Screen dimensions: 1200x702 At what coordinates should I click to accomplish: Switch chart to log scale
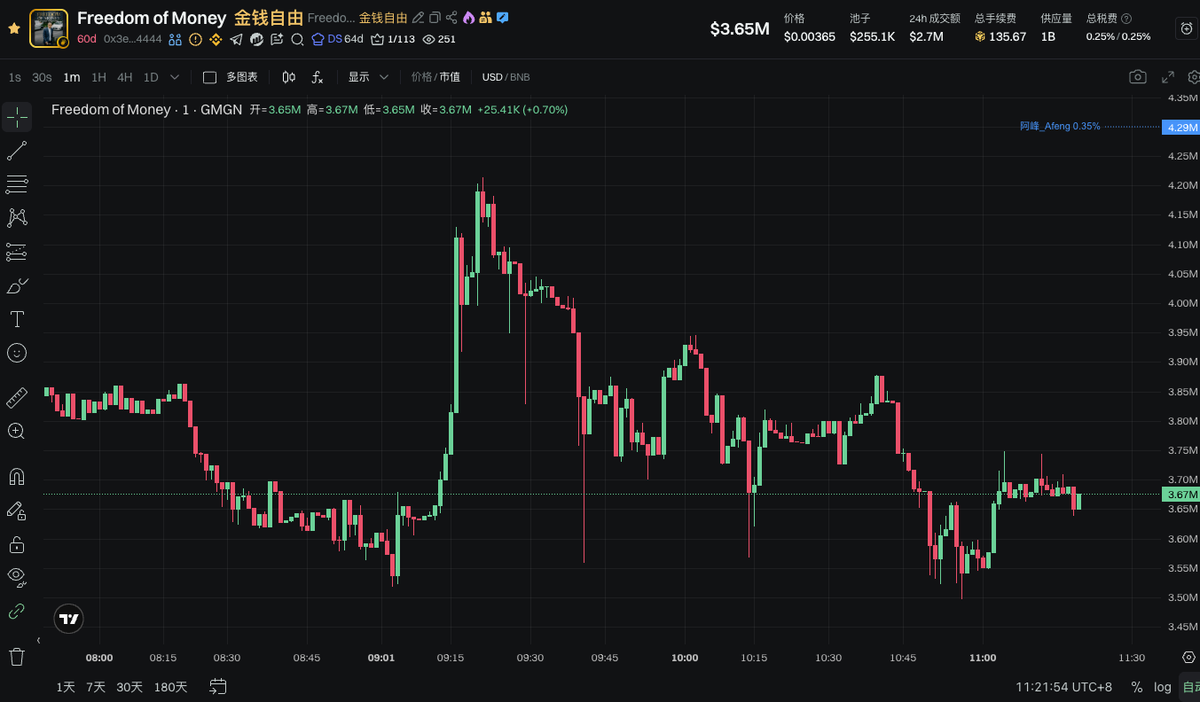(1162, 687)
